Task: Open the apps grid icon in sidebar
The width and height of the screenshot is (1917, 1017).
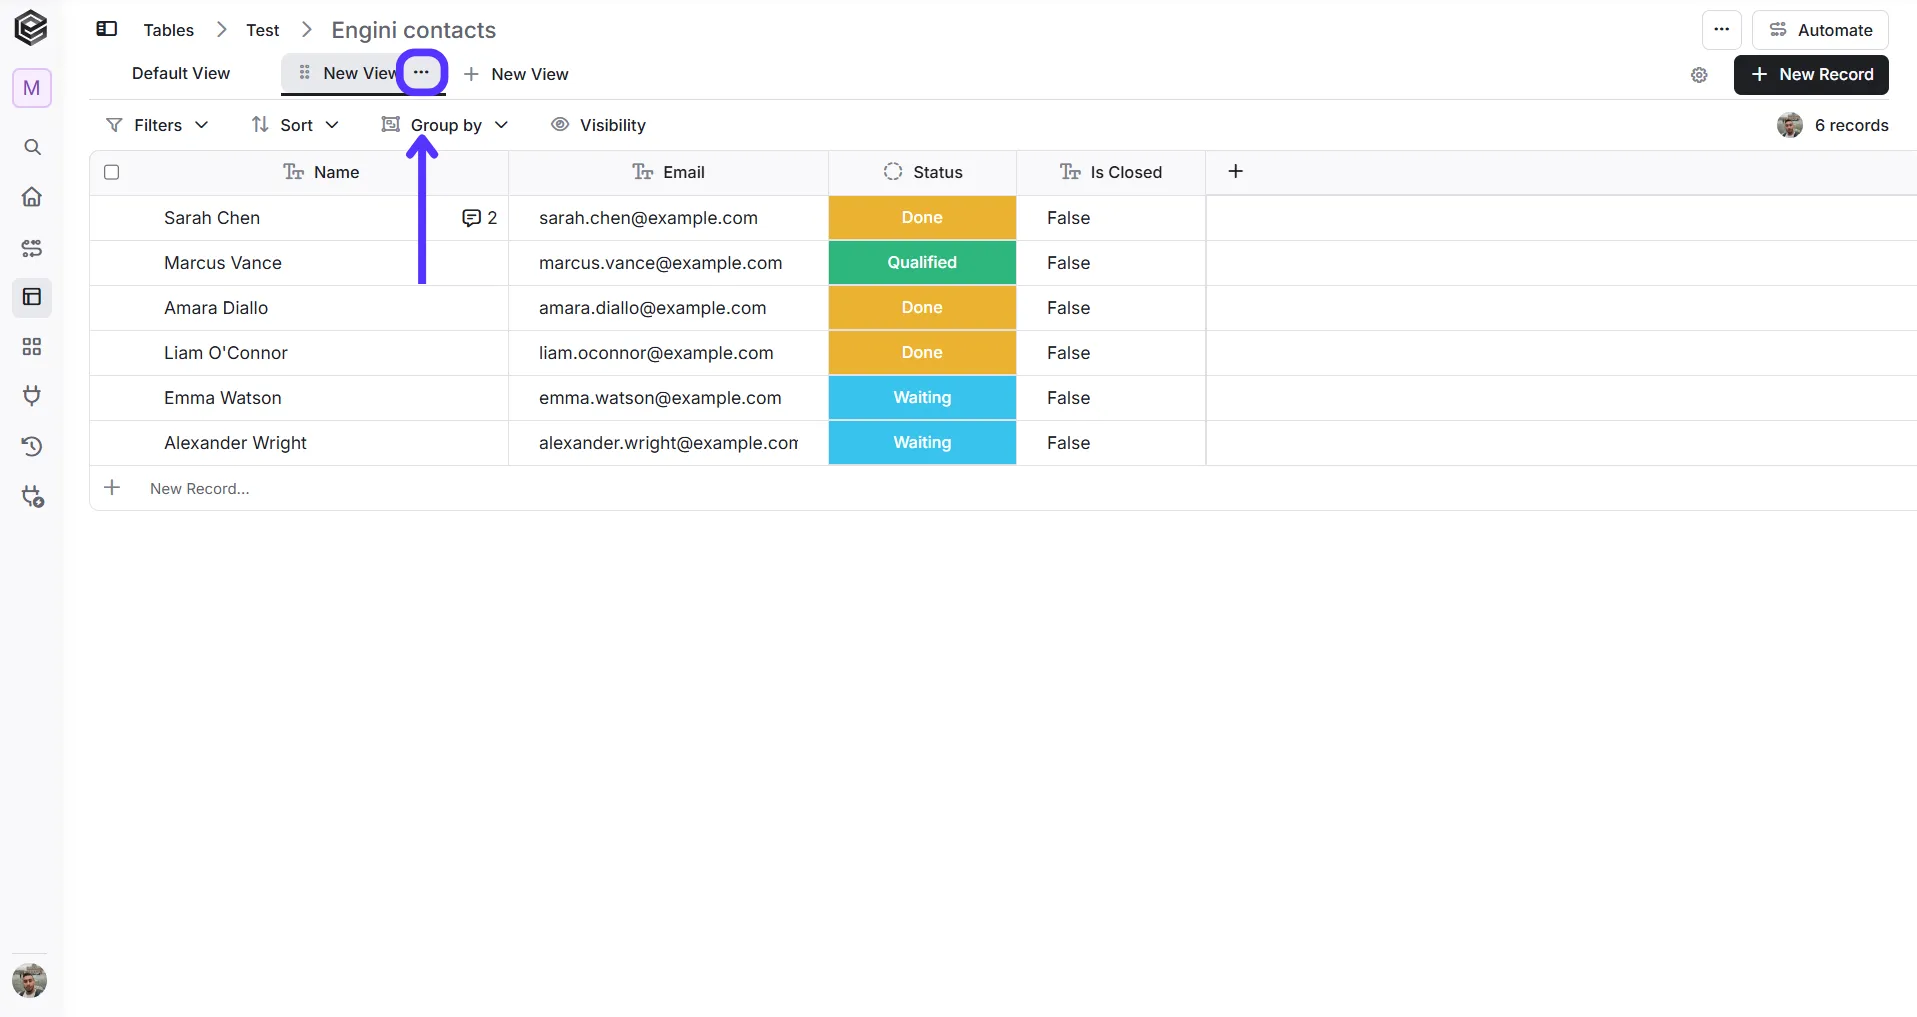Action: [x=32, y=347]
